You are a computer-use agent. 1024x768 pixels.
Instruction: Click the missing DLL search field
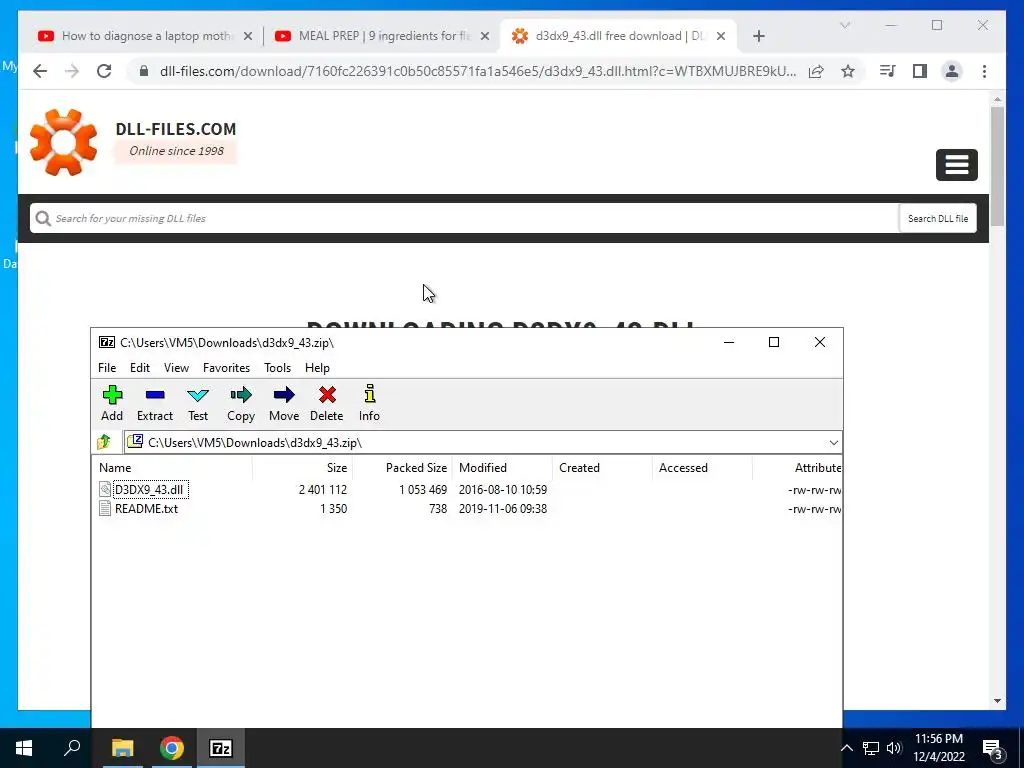tap(464, 218)
